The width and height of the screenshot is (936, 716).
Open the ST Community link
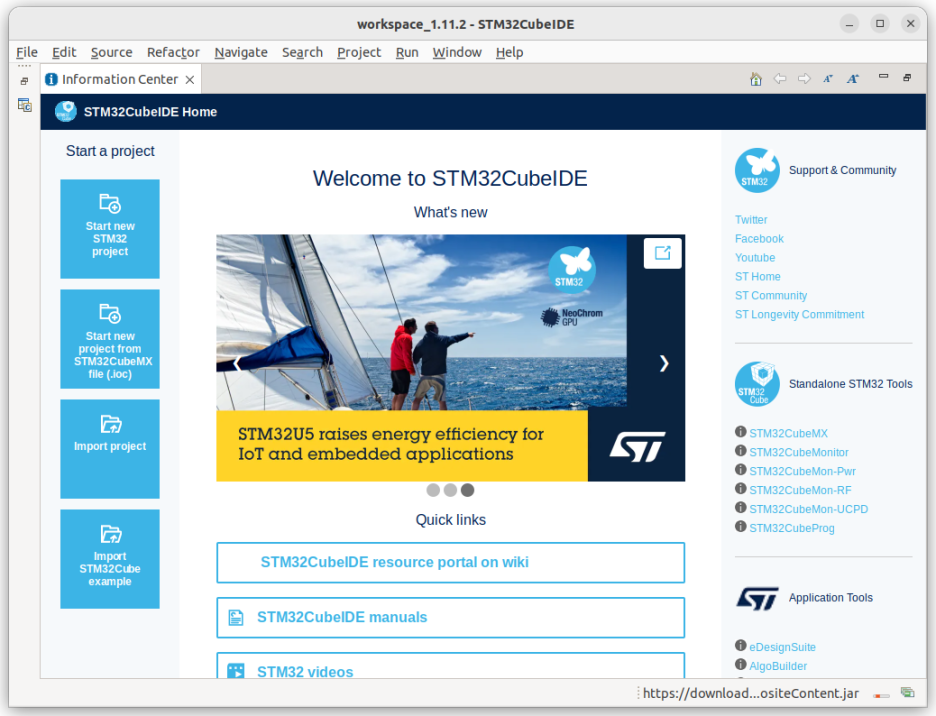coord(771,296)
